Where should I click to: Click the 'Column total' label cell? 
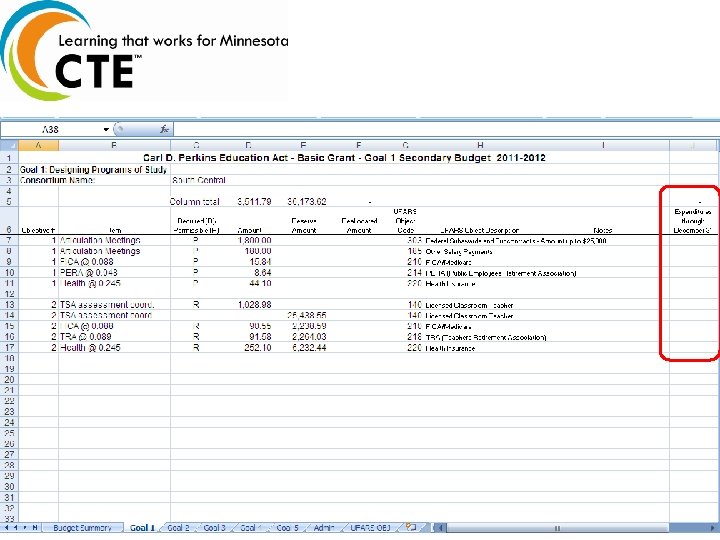195,202
